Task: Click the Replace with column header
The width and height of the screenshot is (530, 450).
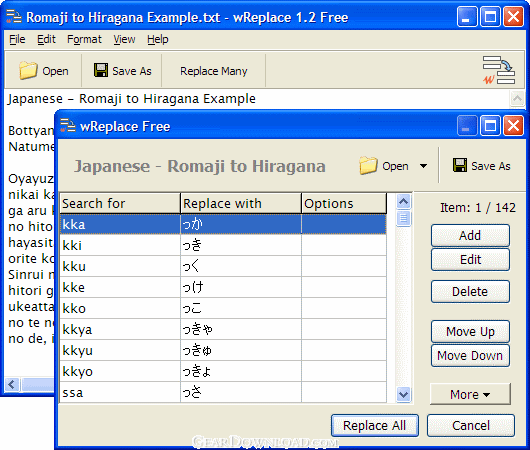Action: point(241,204)
